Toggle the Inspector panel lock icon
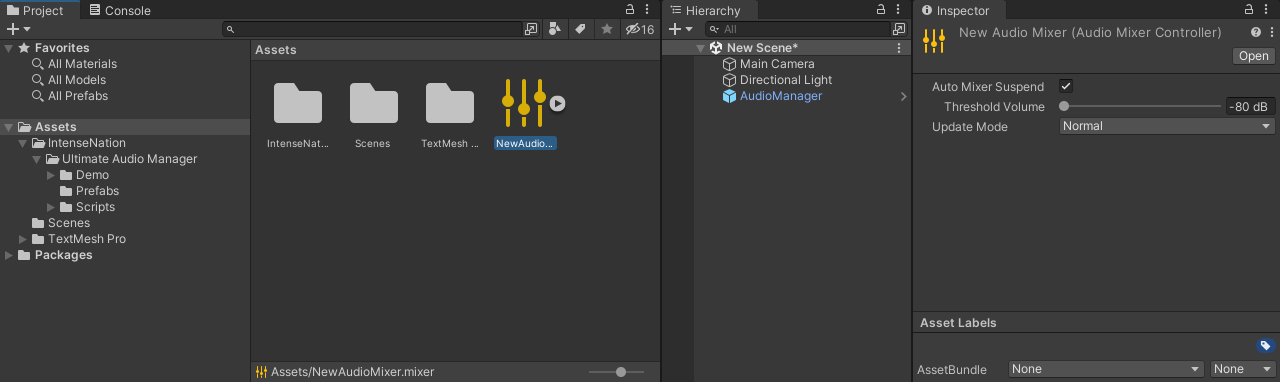 1250,9
